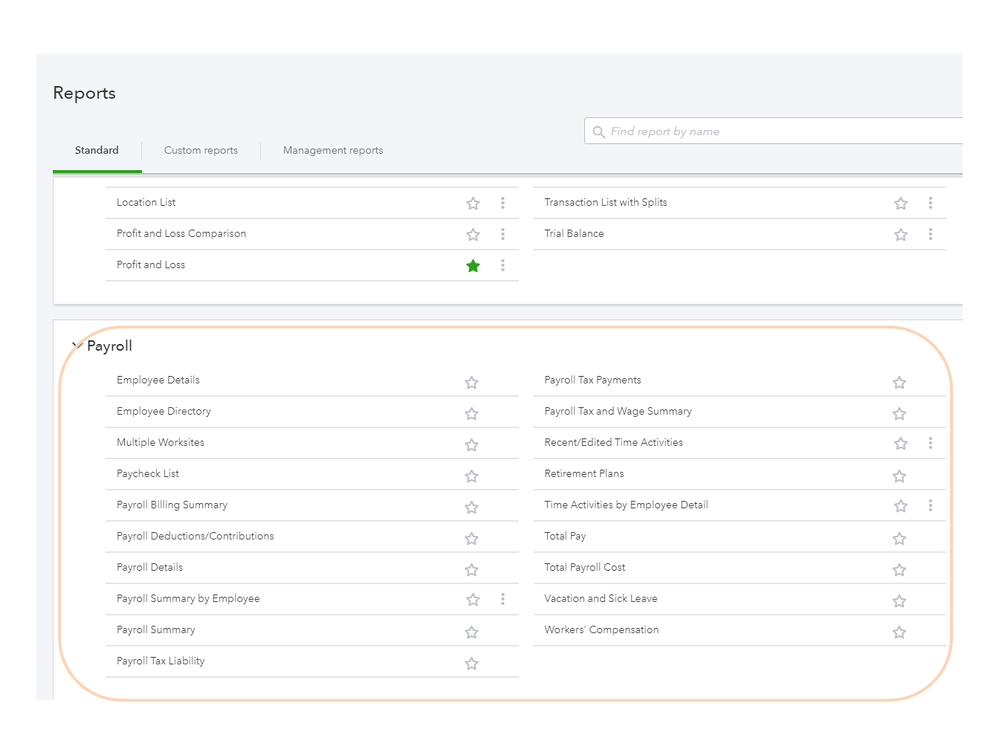Switch to the Management reports tab
Screen dimensions: 999x749
333,151
